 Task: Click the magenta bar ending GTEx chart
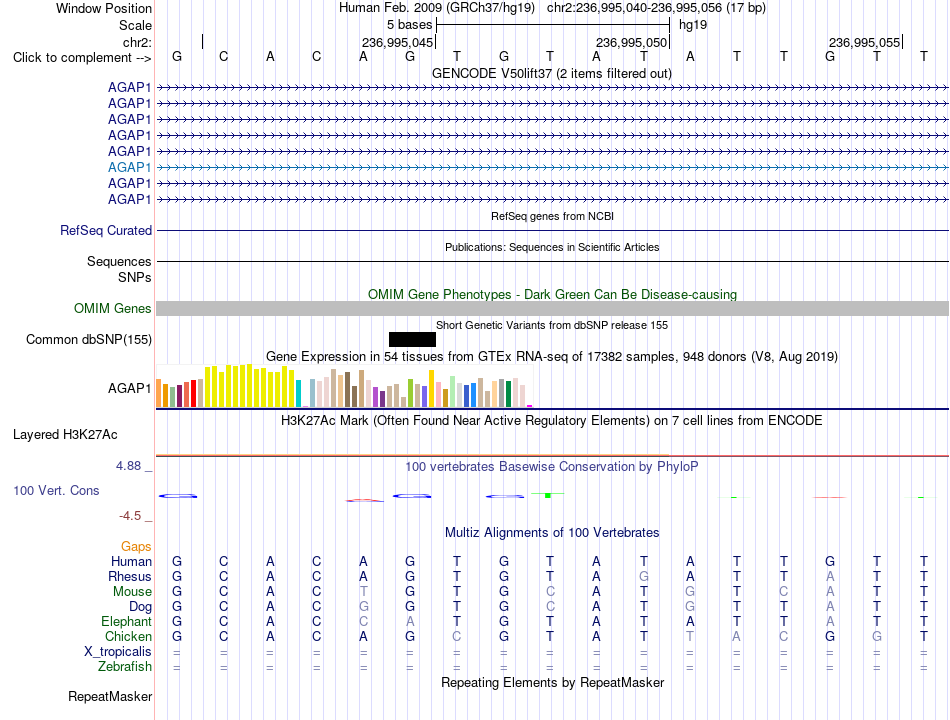point(530,405)
